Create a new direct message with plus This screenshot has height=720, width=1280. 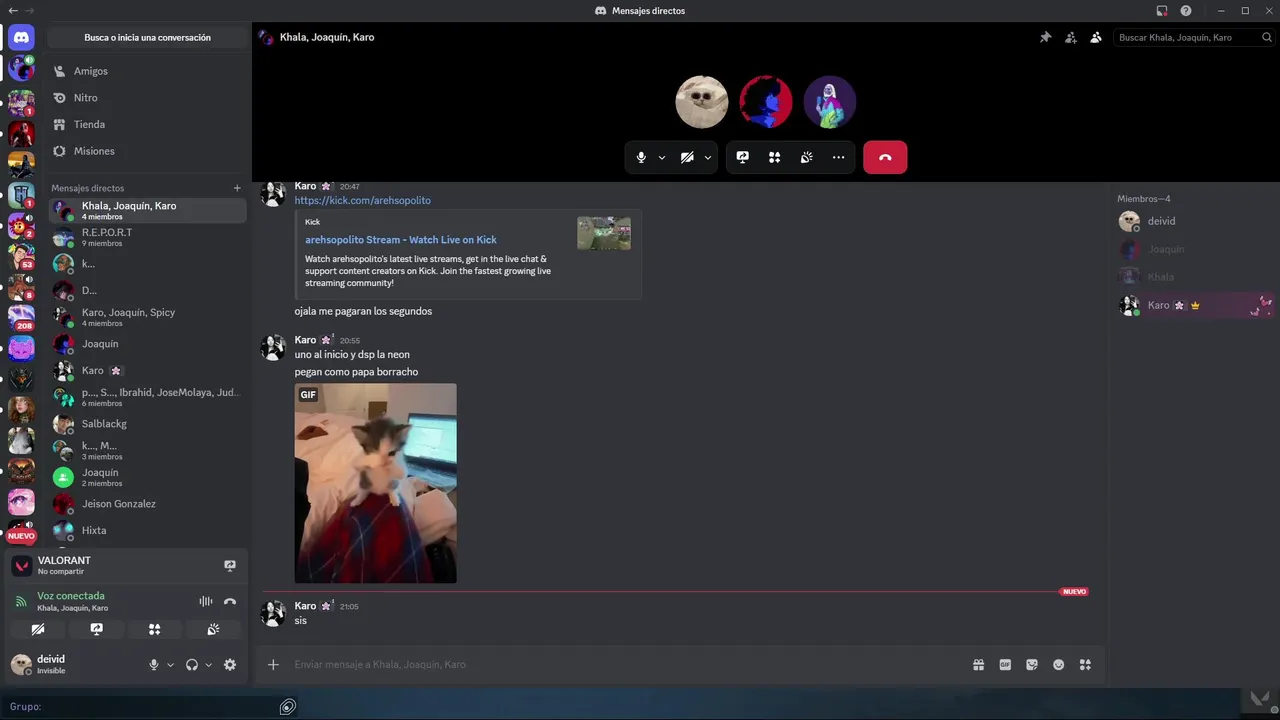(x=237, y=188)
